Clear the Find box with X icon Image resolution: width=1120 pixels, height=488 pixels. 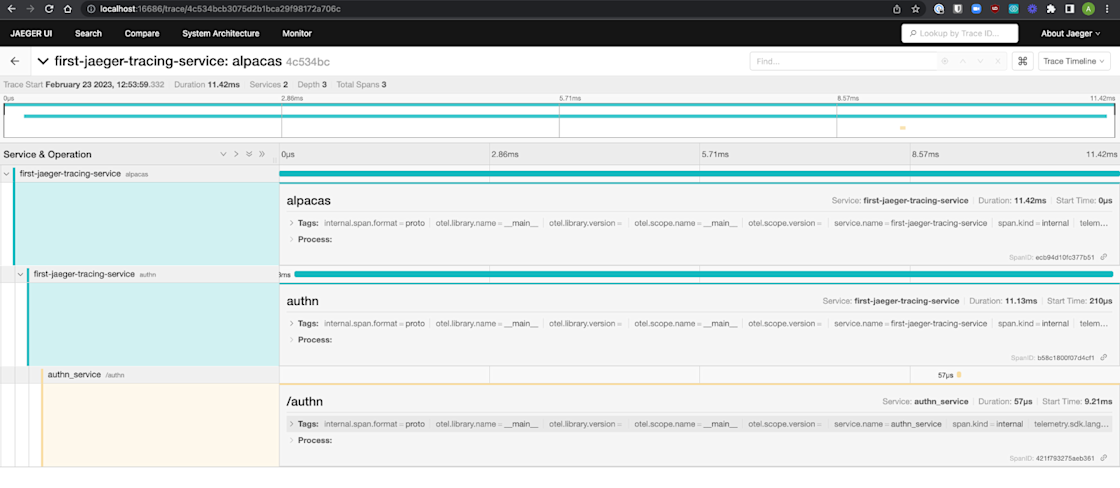point(998,61)
